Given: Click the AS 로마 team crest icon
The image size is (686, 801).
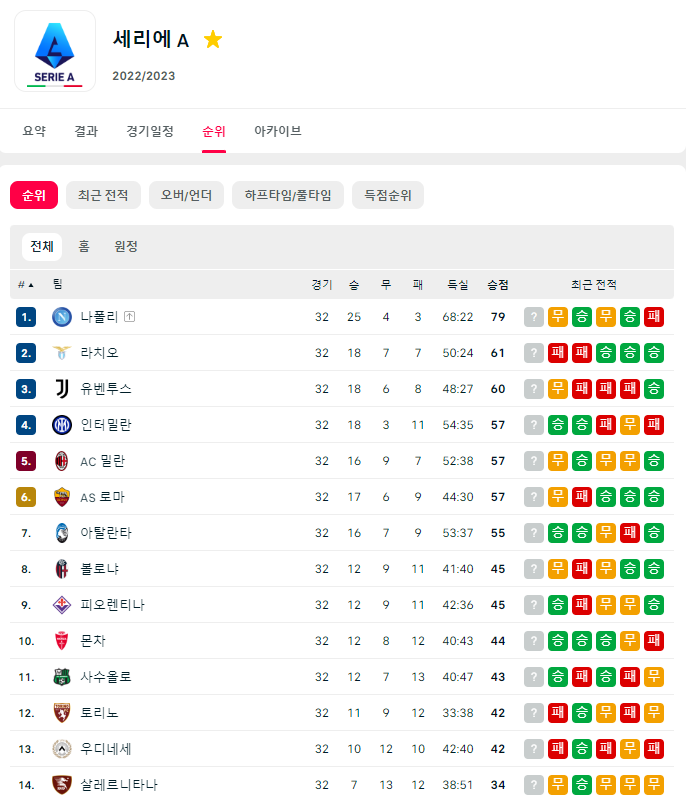Looking at the screenshot, I should click(62, 497).
